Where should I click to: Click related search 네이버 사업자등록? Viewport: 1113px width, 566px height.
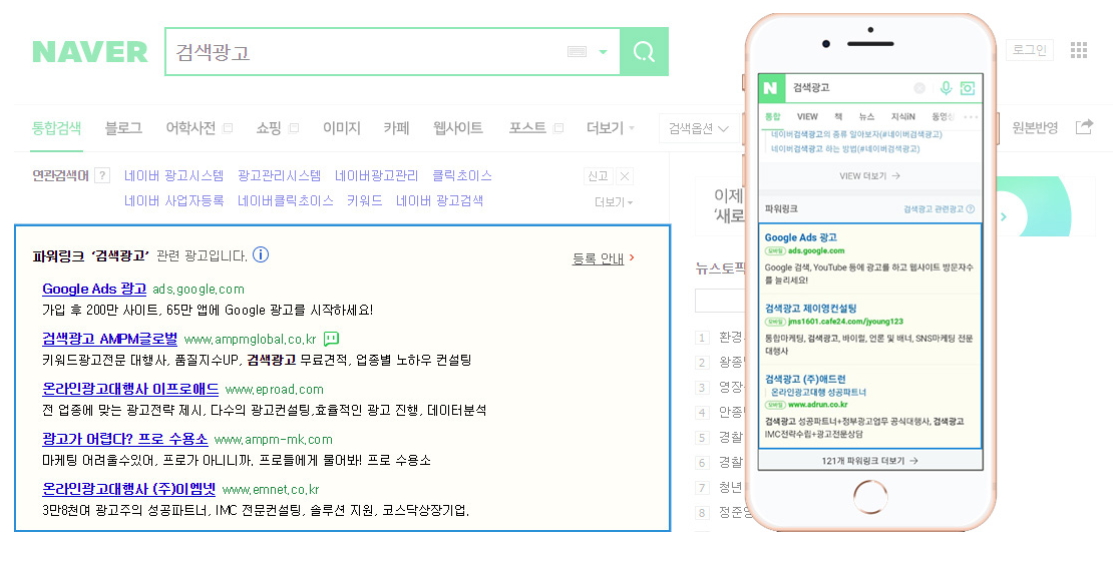click(x=174, y=201)
